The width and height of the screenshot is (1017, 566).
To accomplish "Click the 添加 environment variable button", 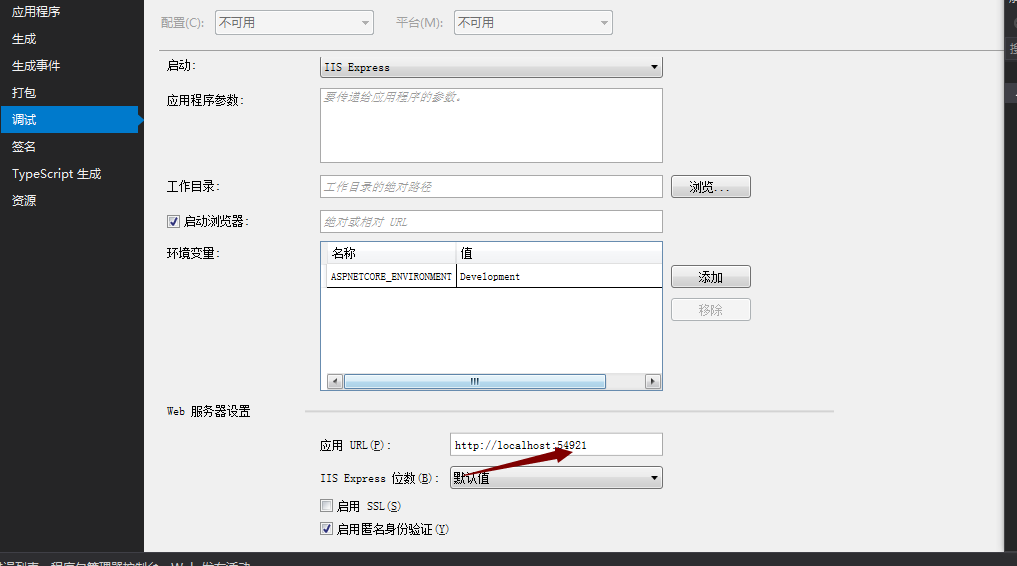I will 710,277.
